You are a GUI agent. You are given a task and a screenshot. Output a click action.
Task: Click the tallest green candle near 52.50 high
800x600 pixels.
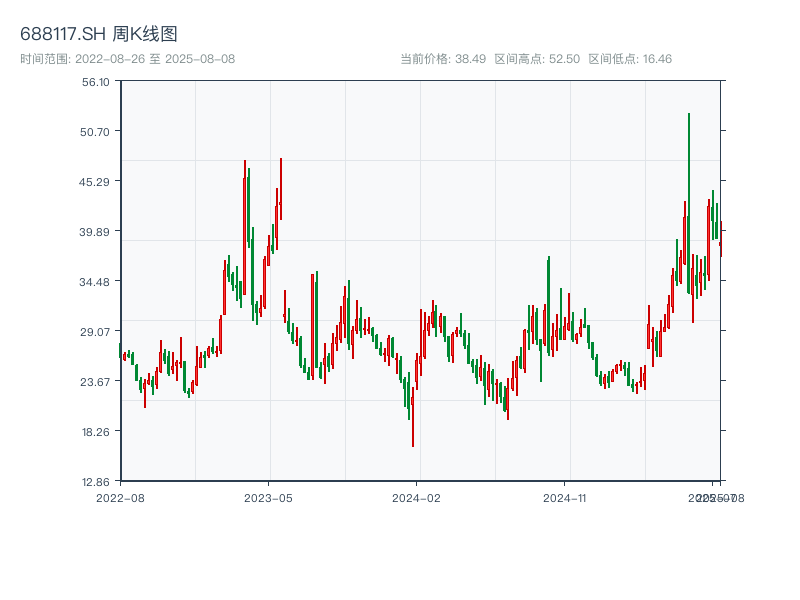click(689, 204)
